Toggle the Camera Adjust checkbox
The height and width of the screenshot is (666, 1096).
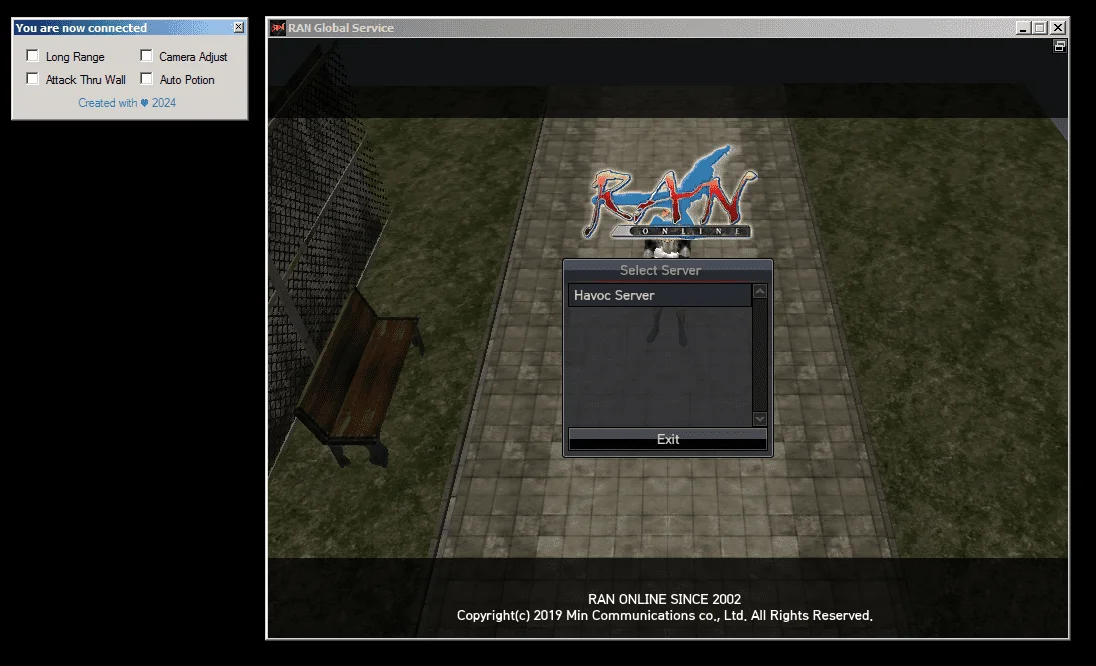coord(146,56)
